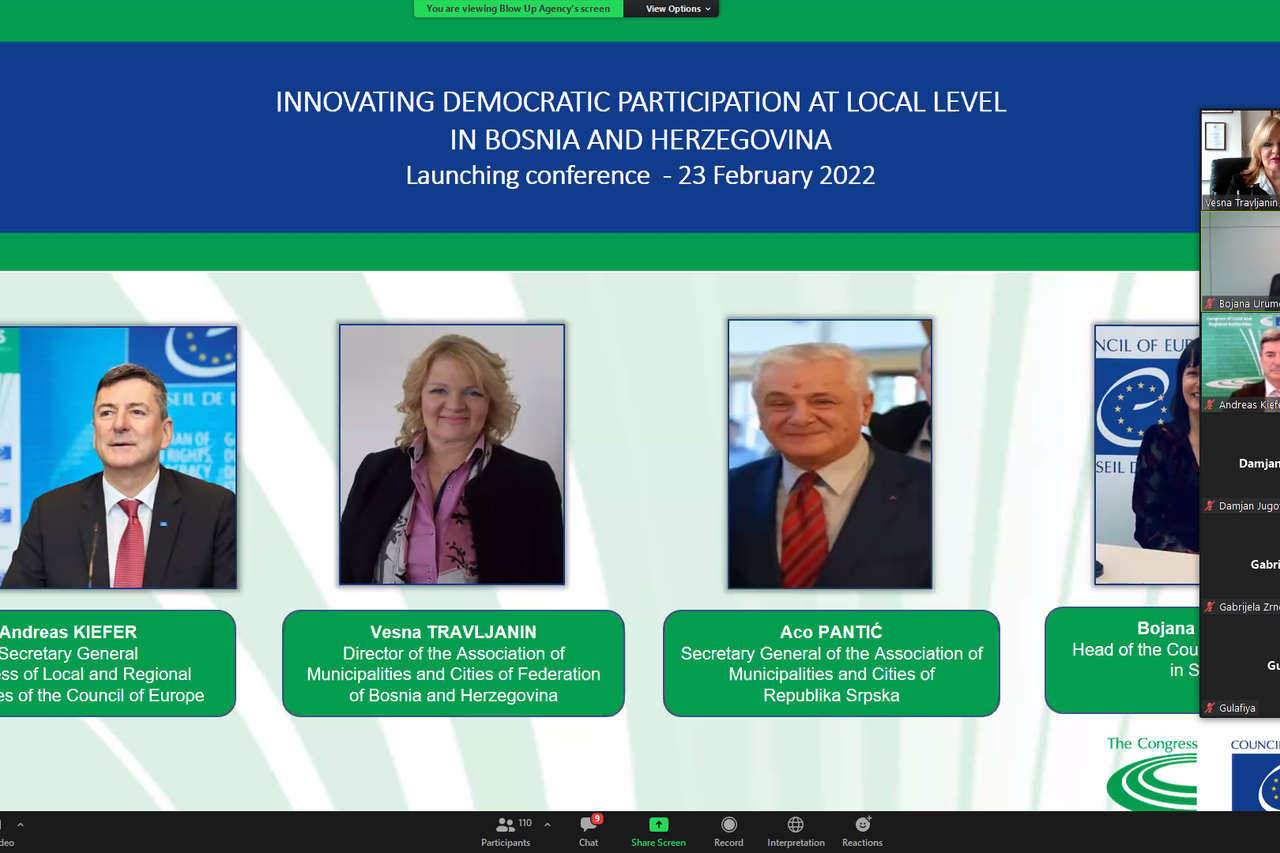Viewport: 1280px width, 853px height.
Task: Click the Chat unread badge showing 9
Action: tap(597, 818)
